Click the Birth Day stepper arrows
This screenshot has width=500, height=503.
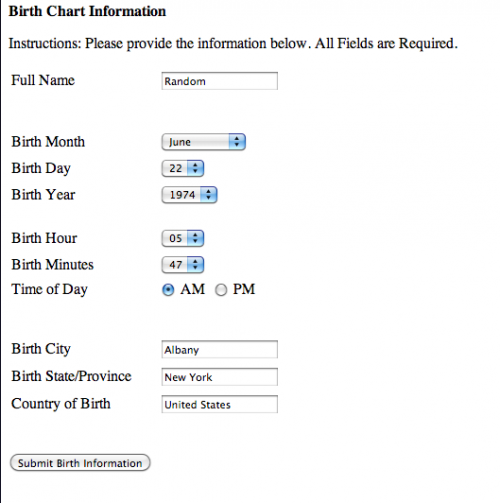(x=195, y=168)
